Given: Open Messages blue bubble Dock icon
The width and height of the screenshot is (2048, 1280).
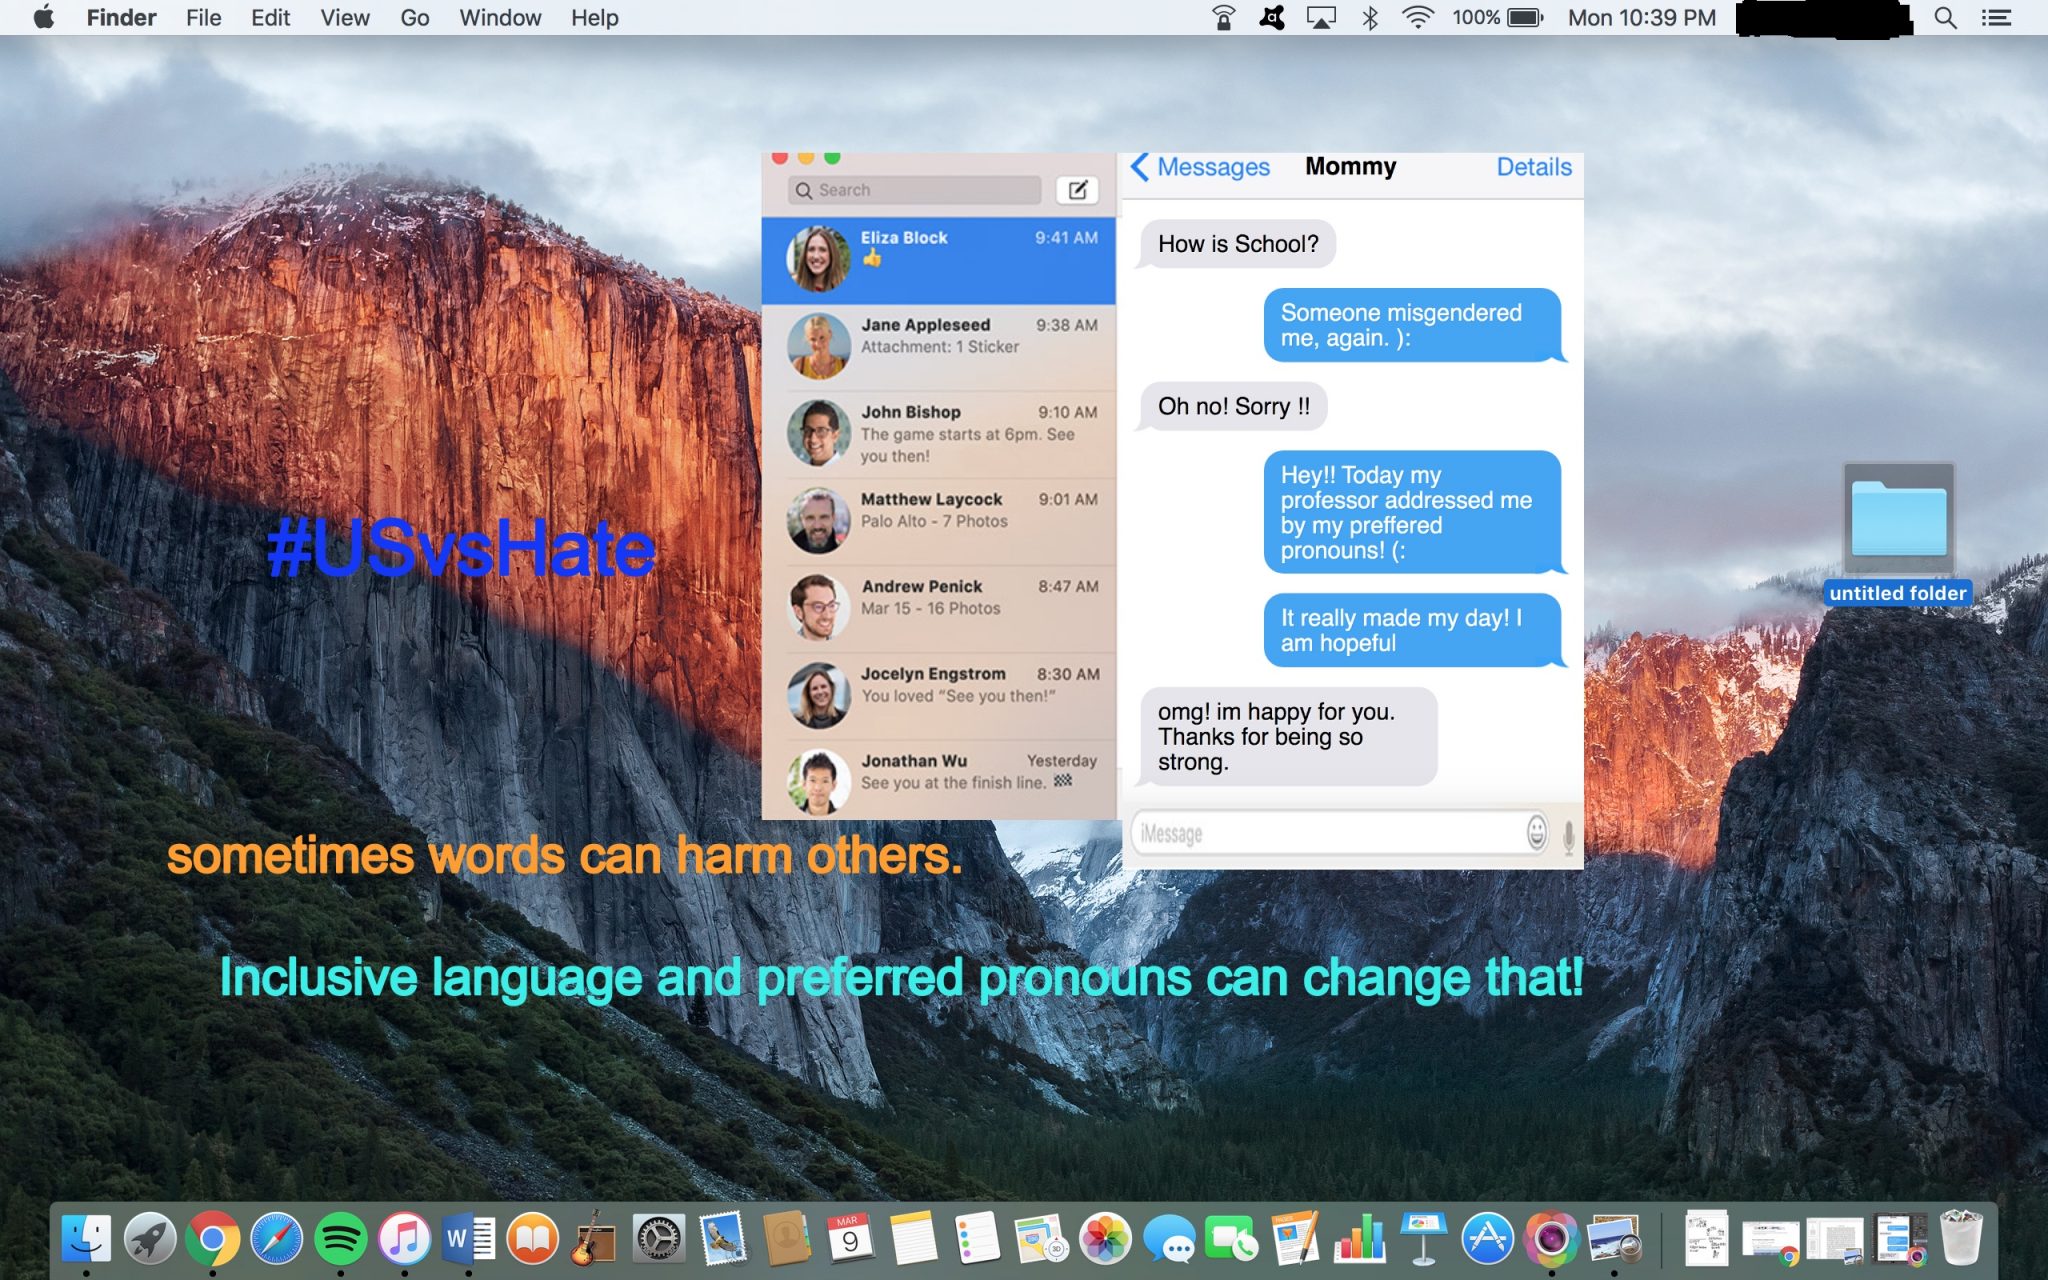Looking at the screenshot, I should click(1169, 1238).
